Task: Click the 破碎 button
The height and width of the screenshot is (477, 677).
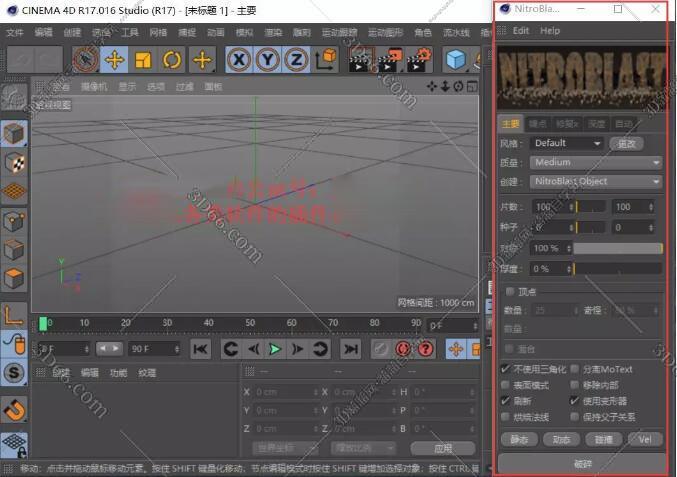Action: (582, 463)
